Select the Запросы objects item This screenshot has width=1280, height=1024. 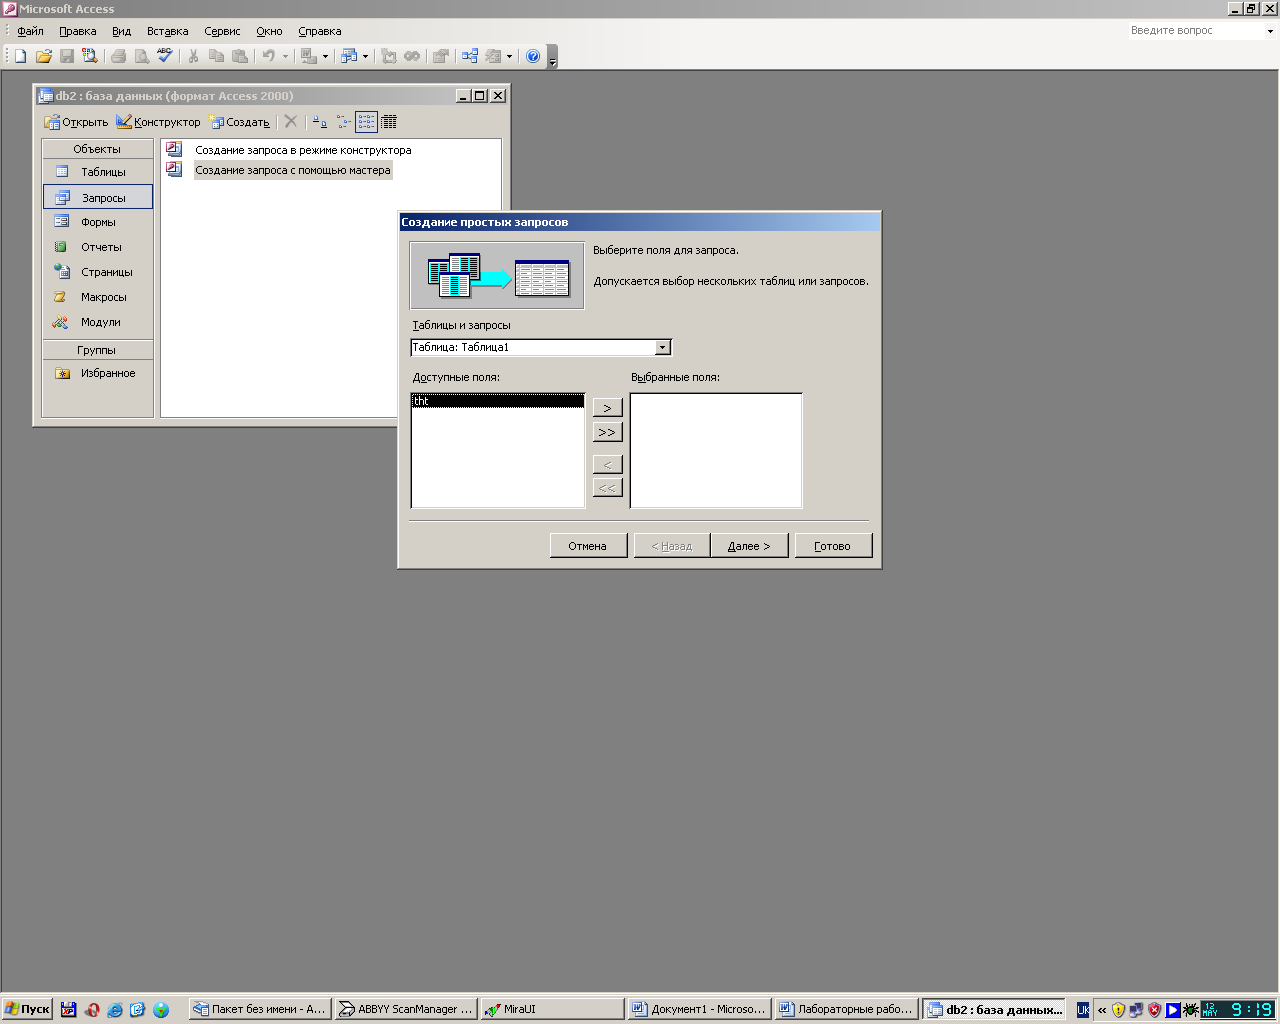point(98,197)
